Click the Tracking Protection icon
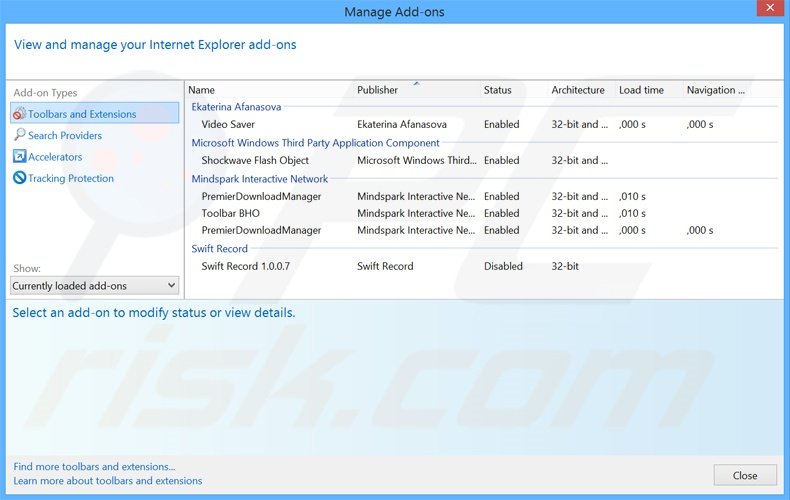 (19, 178)
